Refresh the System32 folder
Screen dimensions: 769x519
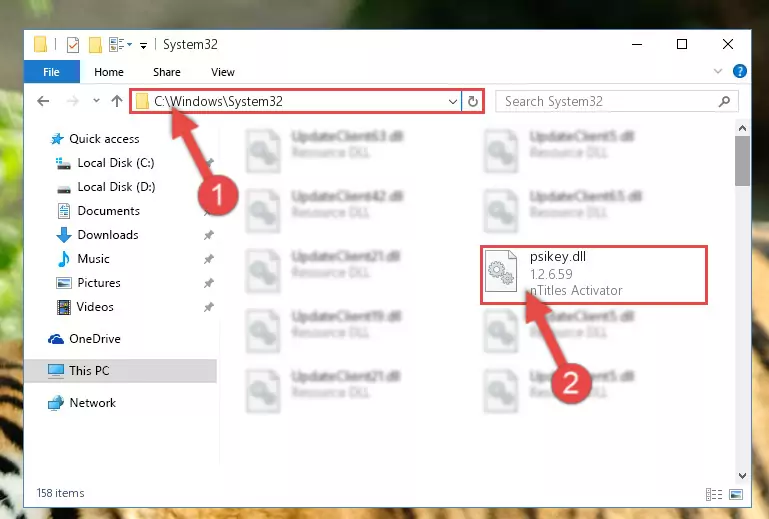coord(473,102)
